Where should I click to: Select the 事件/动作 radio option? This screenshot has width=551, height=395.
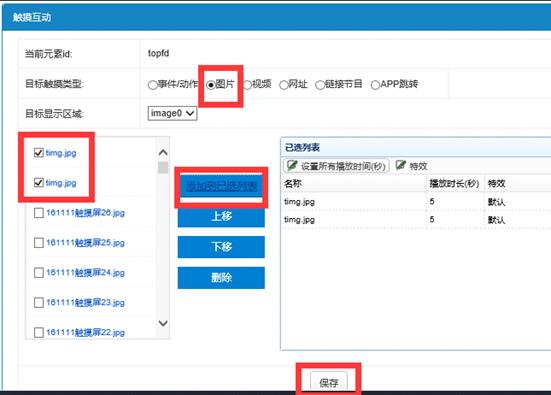point(153,85)
